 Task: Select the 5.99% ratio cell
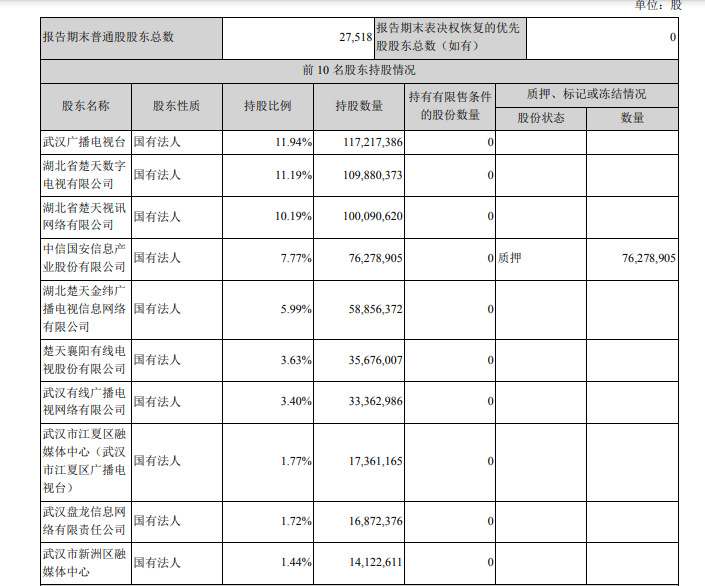pyautogui.click(x=296, y=309)
